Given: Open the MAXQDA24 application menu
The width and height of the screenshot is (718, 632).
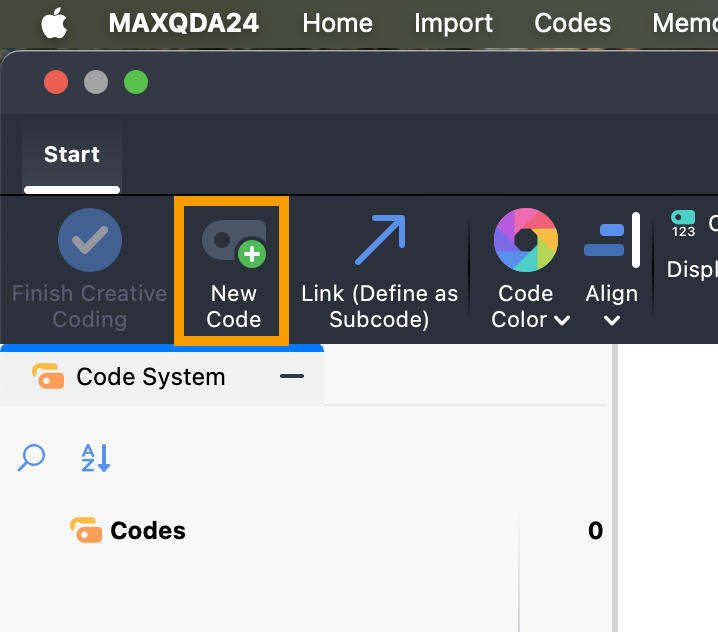Looking at the screenshot, I should 184,23.
